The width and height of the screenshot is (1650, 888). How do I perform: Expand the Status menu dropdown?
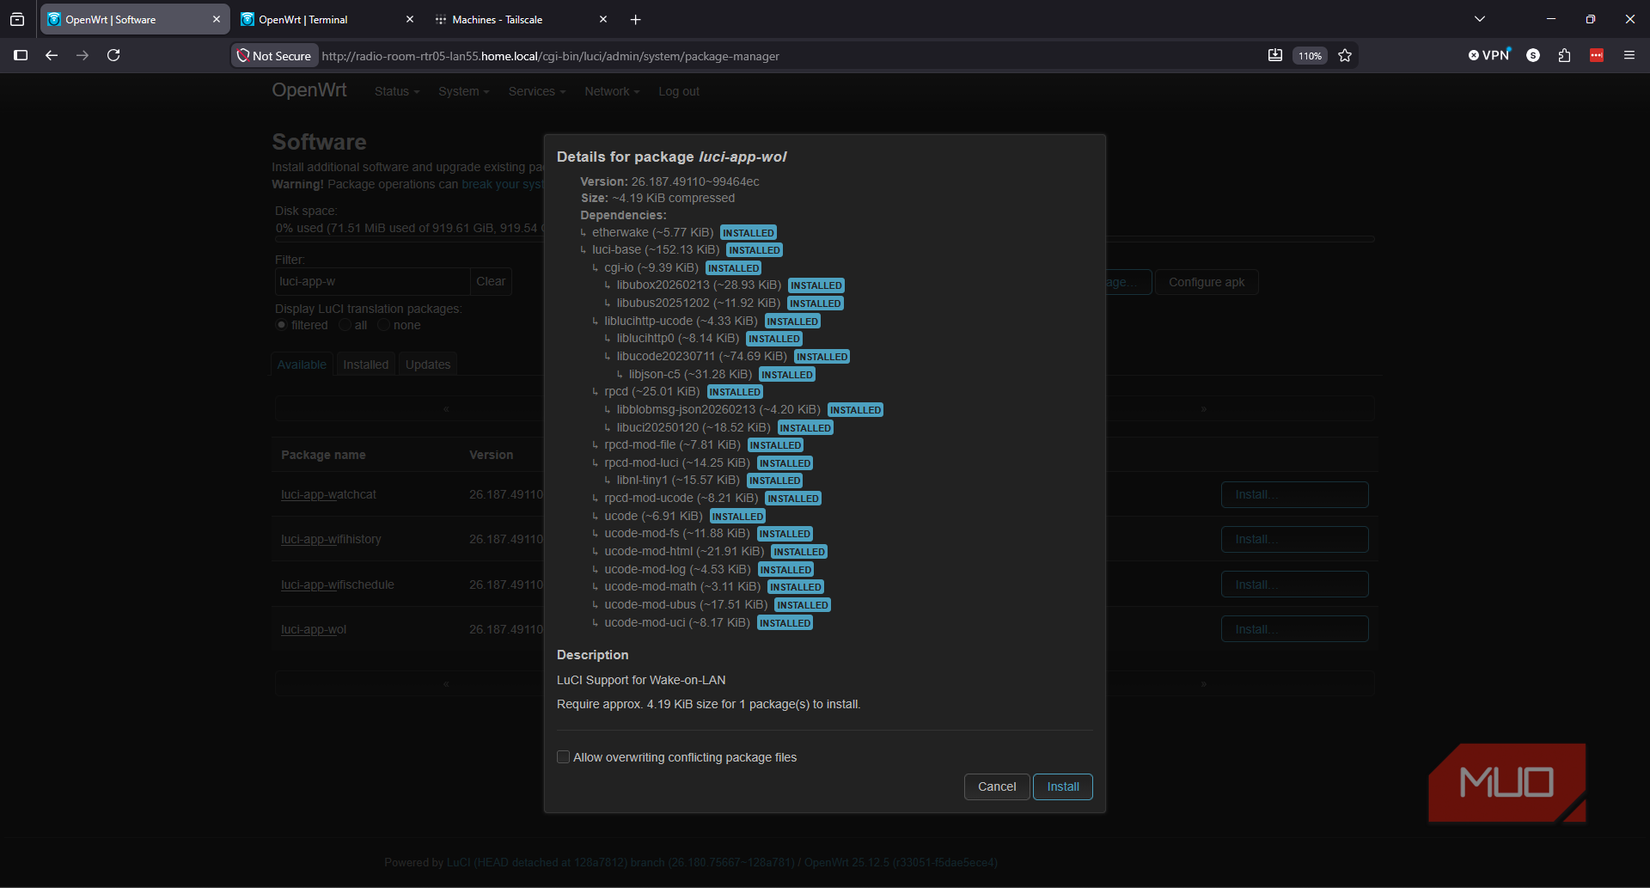[x=397, y=91]
